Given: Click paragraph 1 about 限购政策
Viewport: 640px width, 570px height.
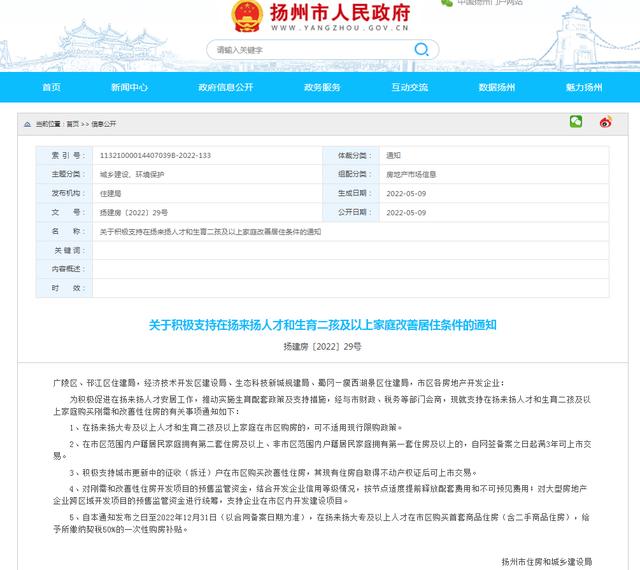Looking at the screenshot, I should pos(236,428).
